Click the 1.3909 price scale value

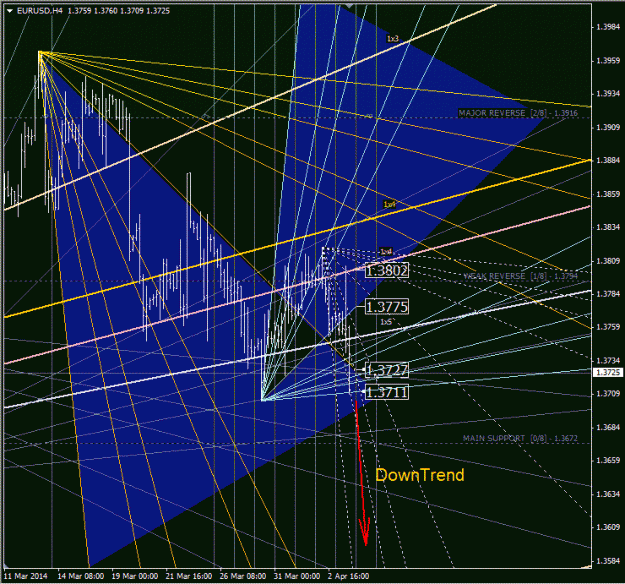pos(608,127)
